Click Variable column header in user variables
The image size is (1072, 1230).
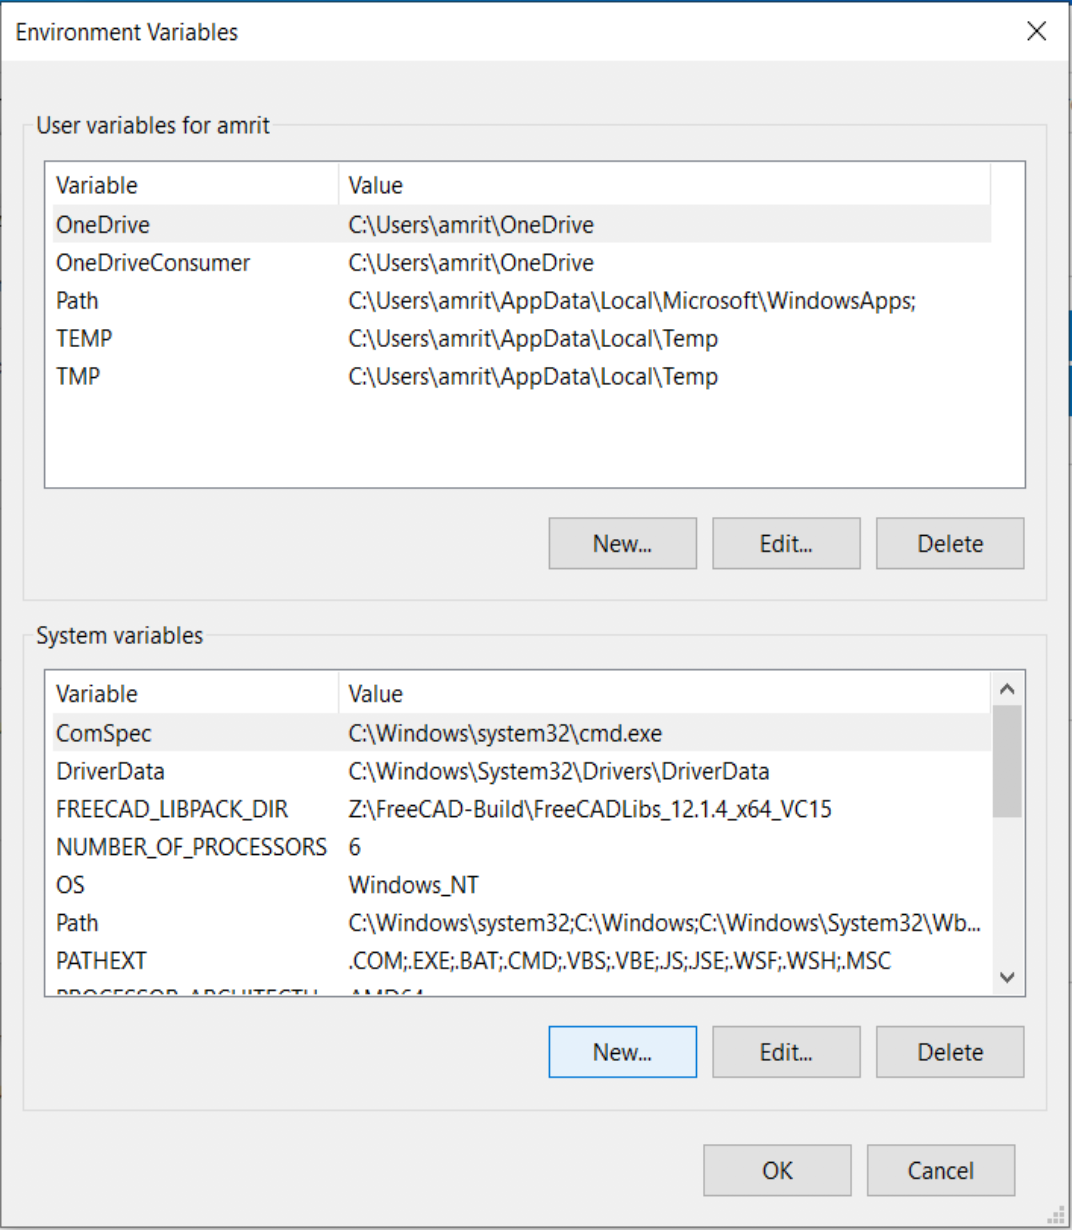click(x=97, y=185)
